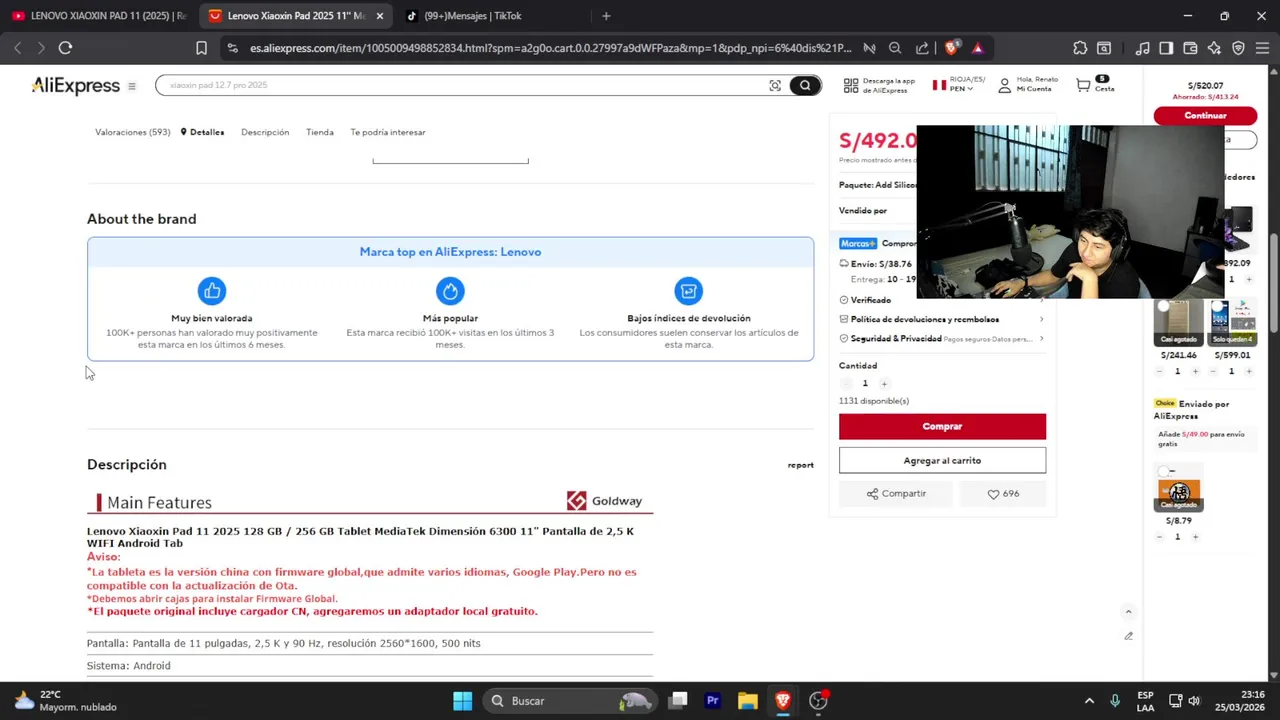Go to Te podría interesar tab
Screen dimensions: 1280x720
pos(388,132)
